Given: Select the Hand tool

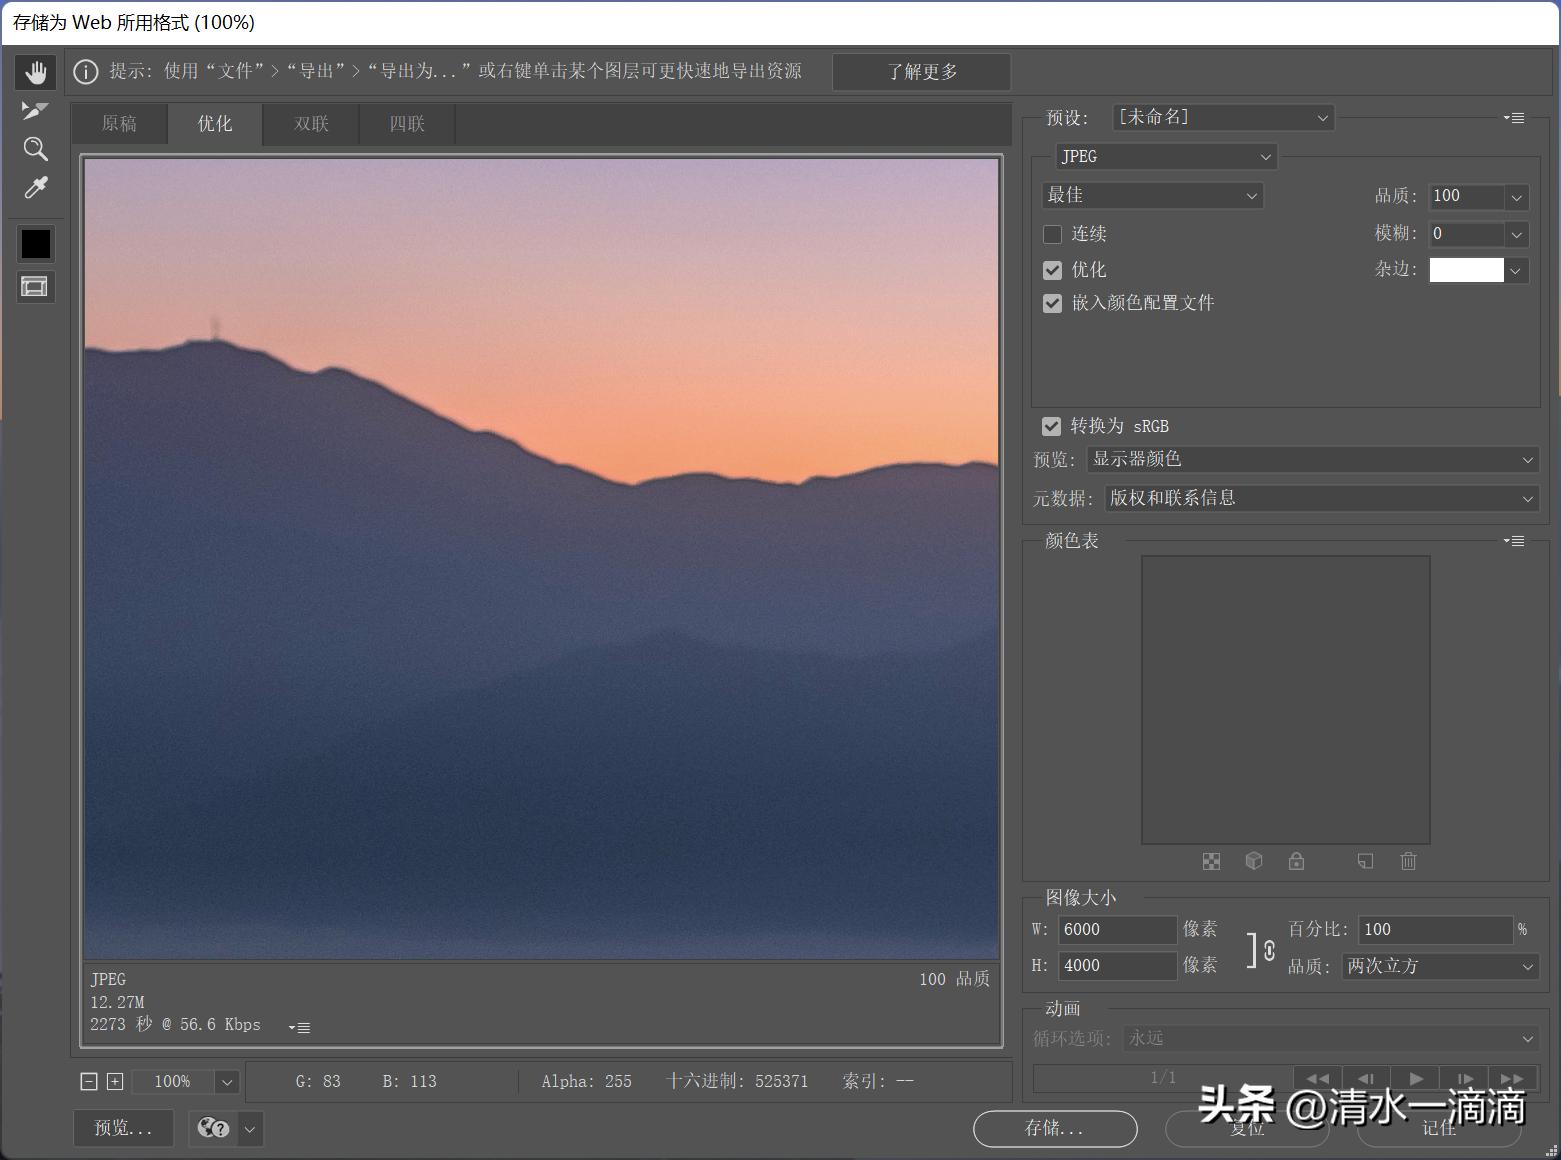Looking at the screenshot, I should tap(35, 72).
